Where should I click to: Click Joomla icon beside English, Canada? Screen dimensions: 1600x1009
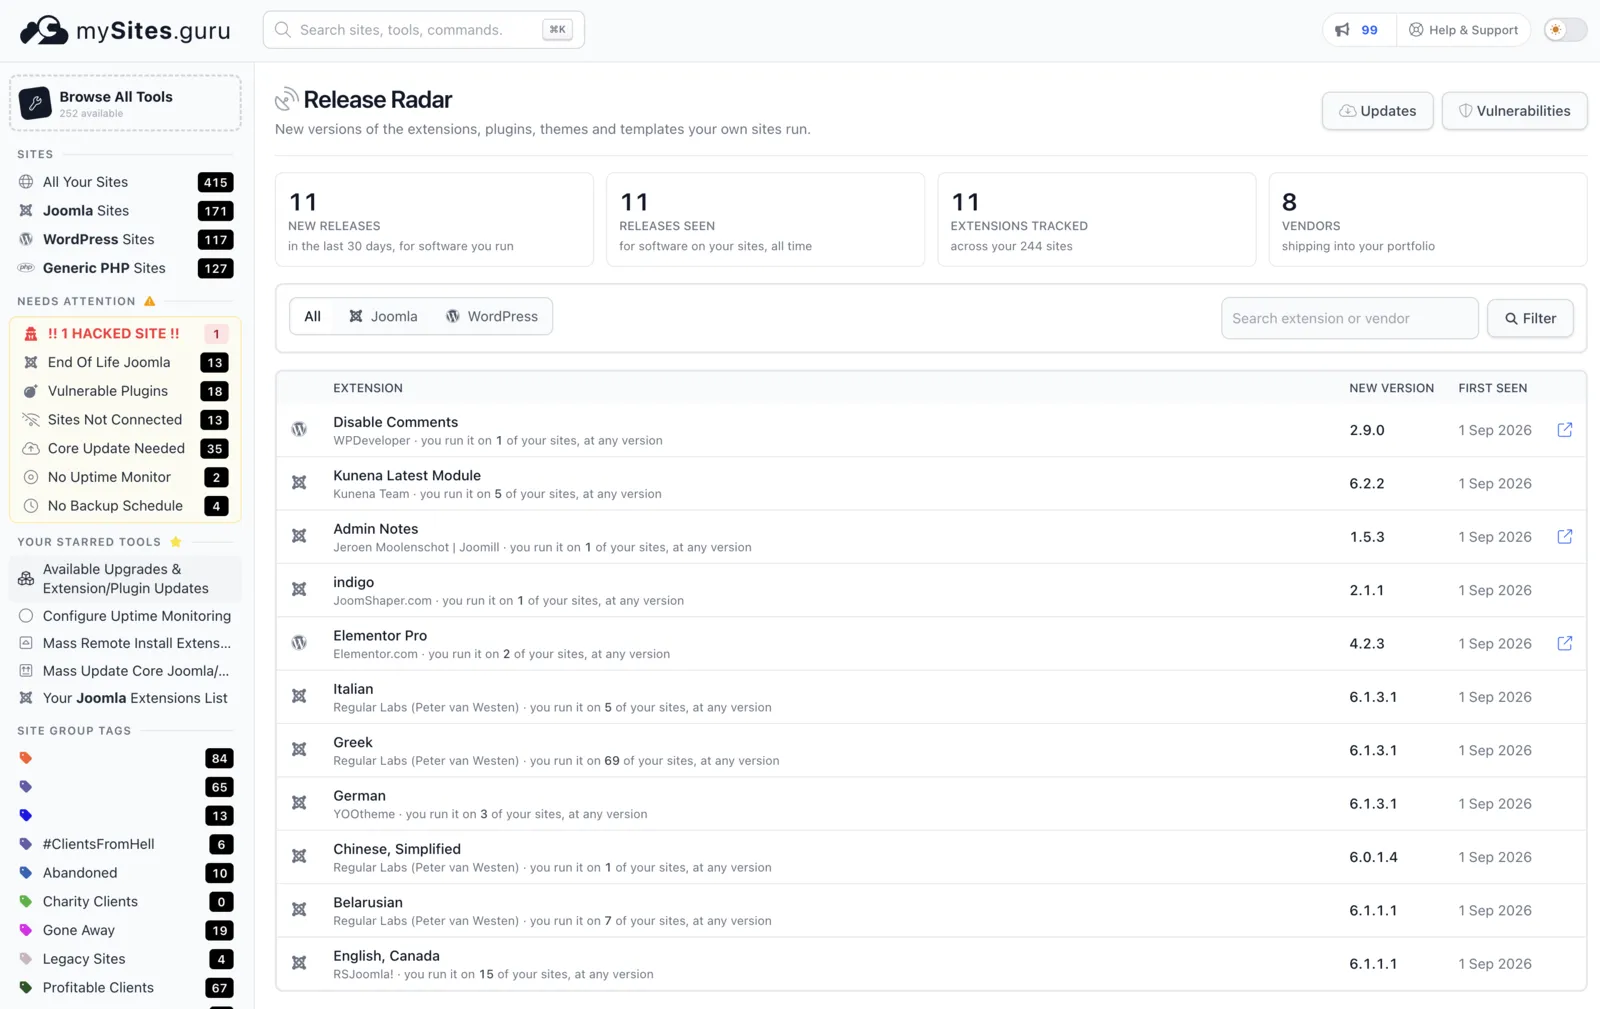299,963
